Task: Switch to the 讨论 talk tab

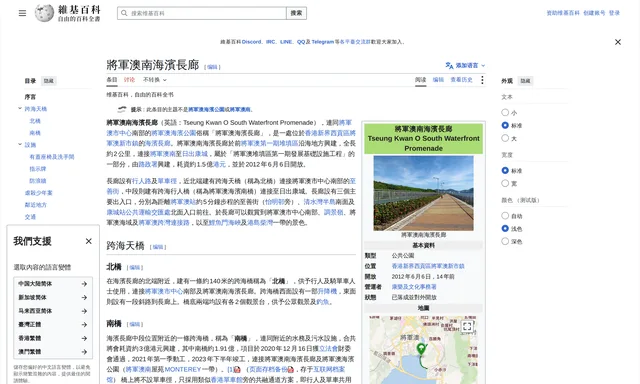Action: [129, 80]
